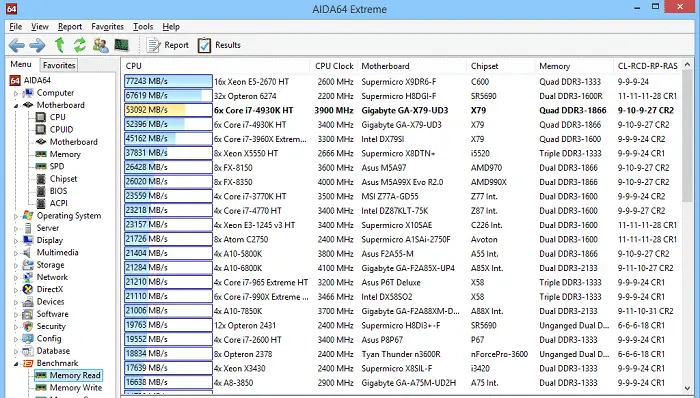Click the AIDA64 title bar app icon
The width and height of the screenshot is (700, 398).
coord(12,8)
